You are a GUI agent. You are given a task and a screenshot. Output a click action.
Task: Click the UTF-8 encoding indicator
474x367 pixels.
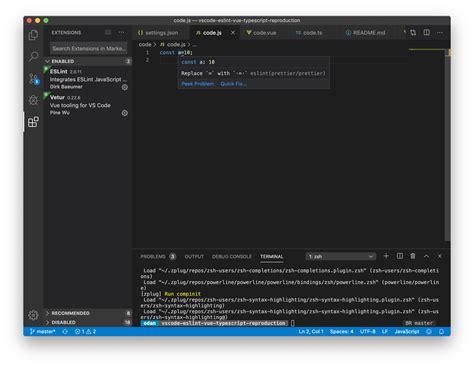click(x=367, y=331)
